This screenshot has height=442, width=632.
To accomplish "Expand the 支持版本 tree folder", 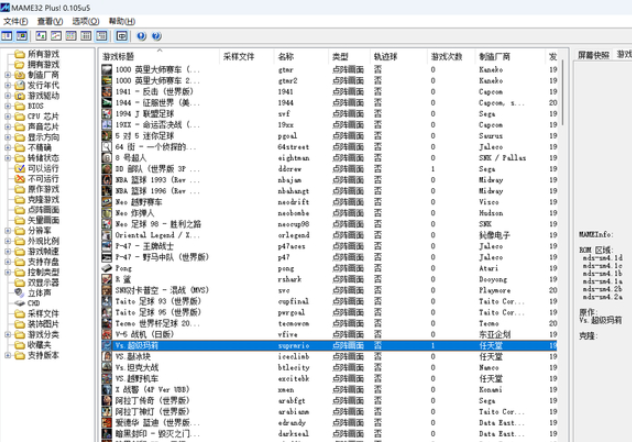I will (x=8, y=355).
